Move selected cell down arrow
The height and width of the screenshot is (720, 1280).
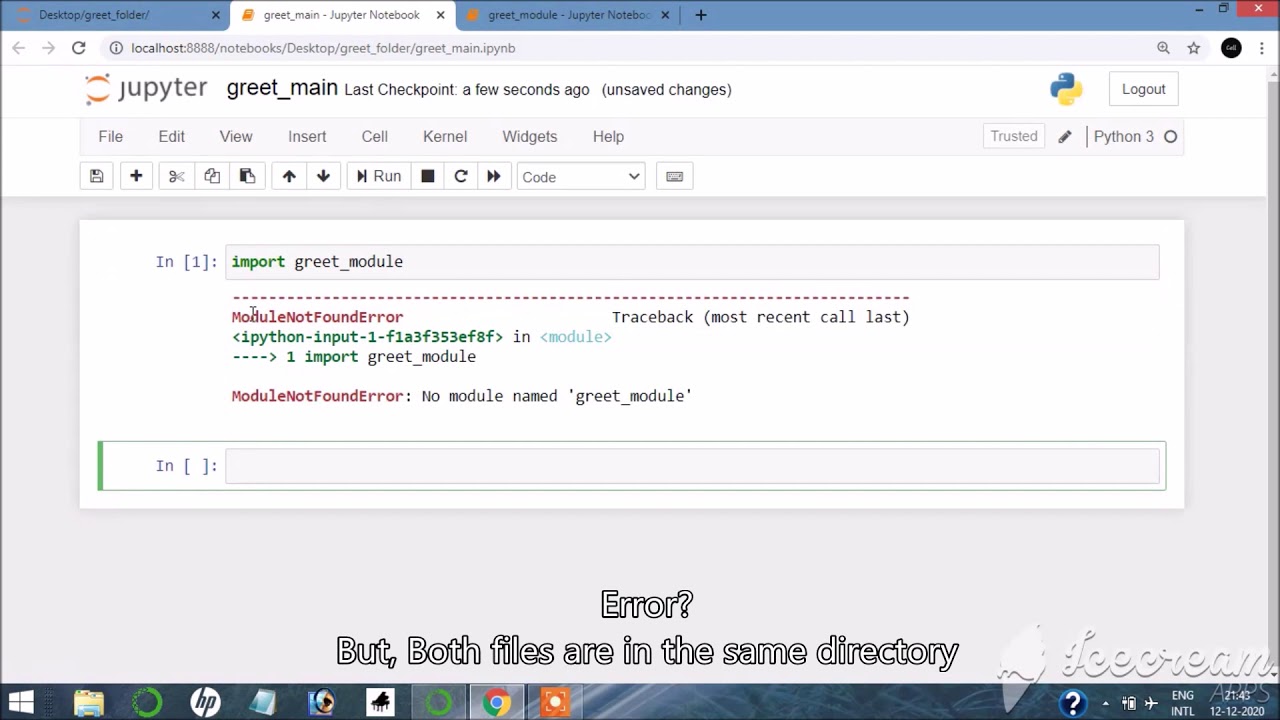pyautogui.click(x=323, y=177)
